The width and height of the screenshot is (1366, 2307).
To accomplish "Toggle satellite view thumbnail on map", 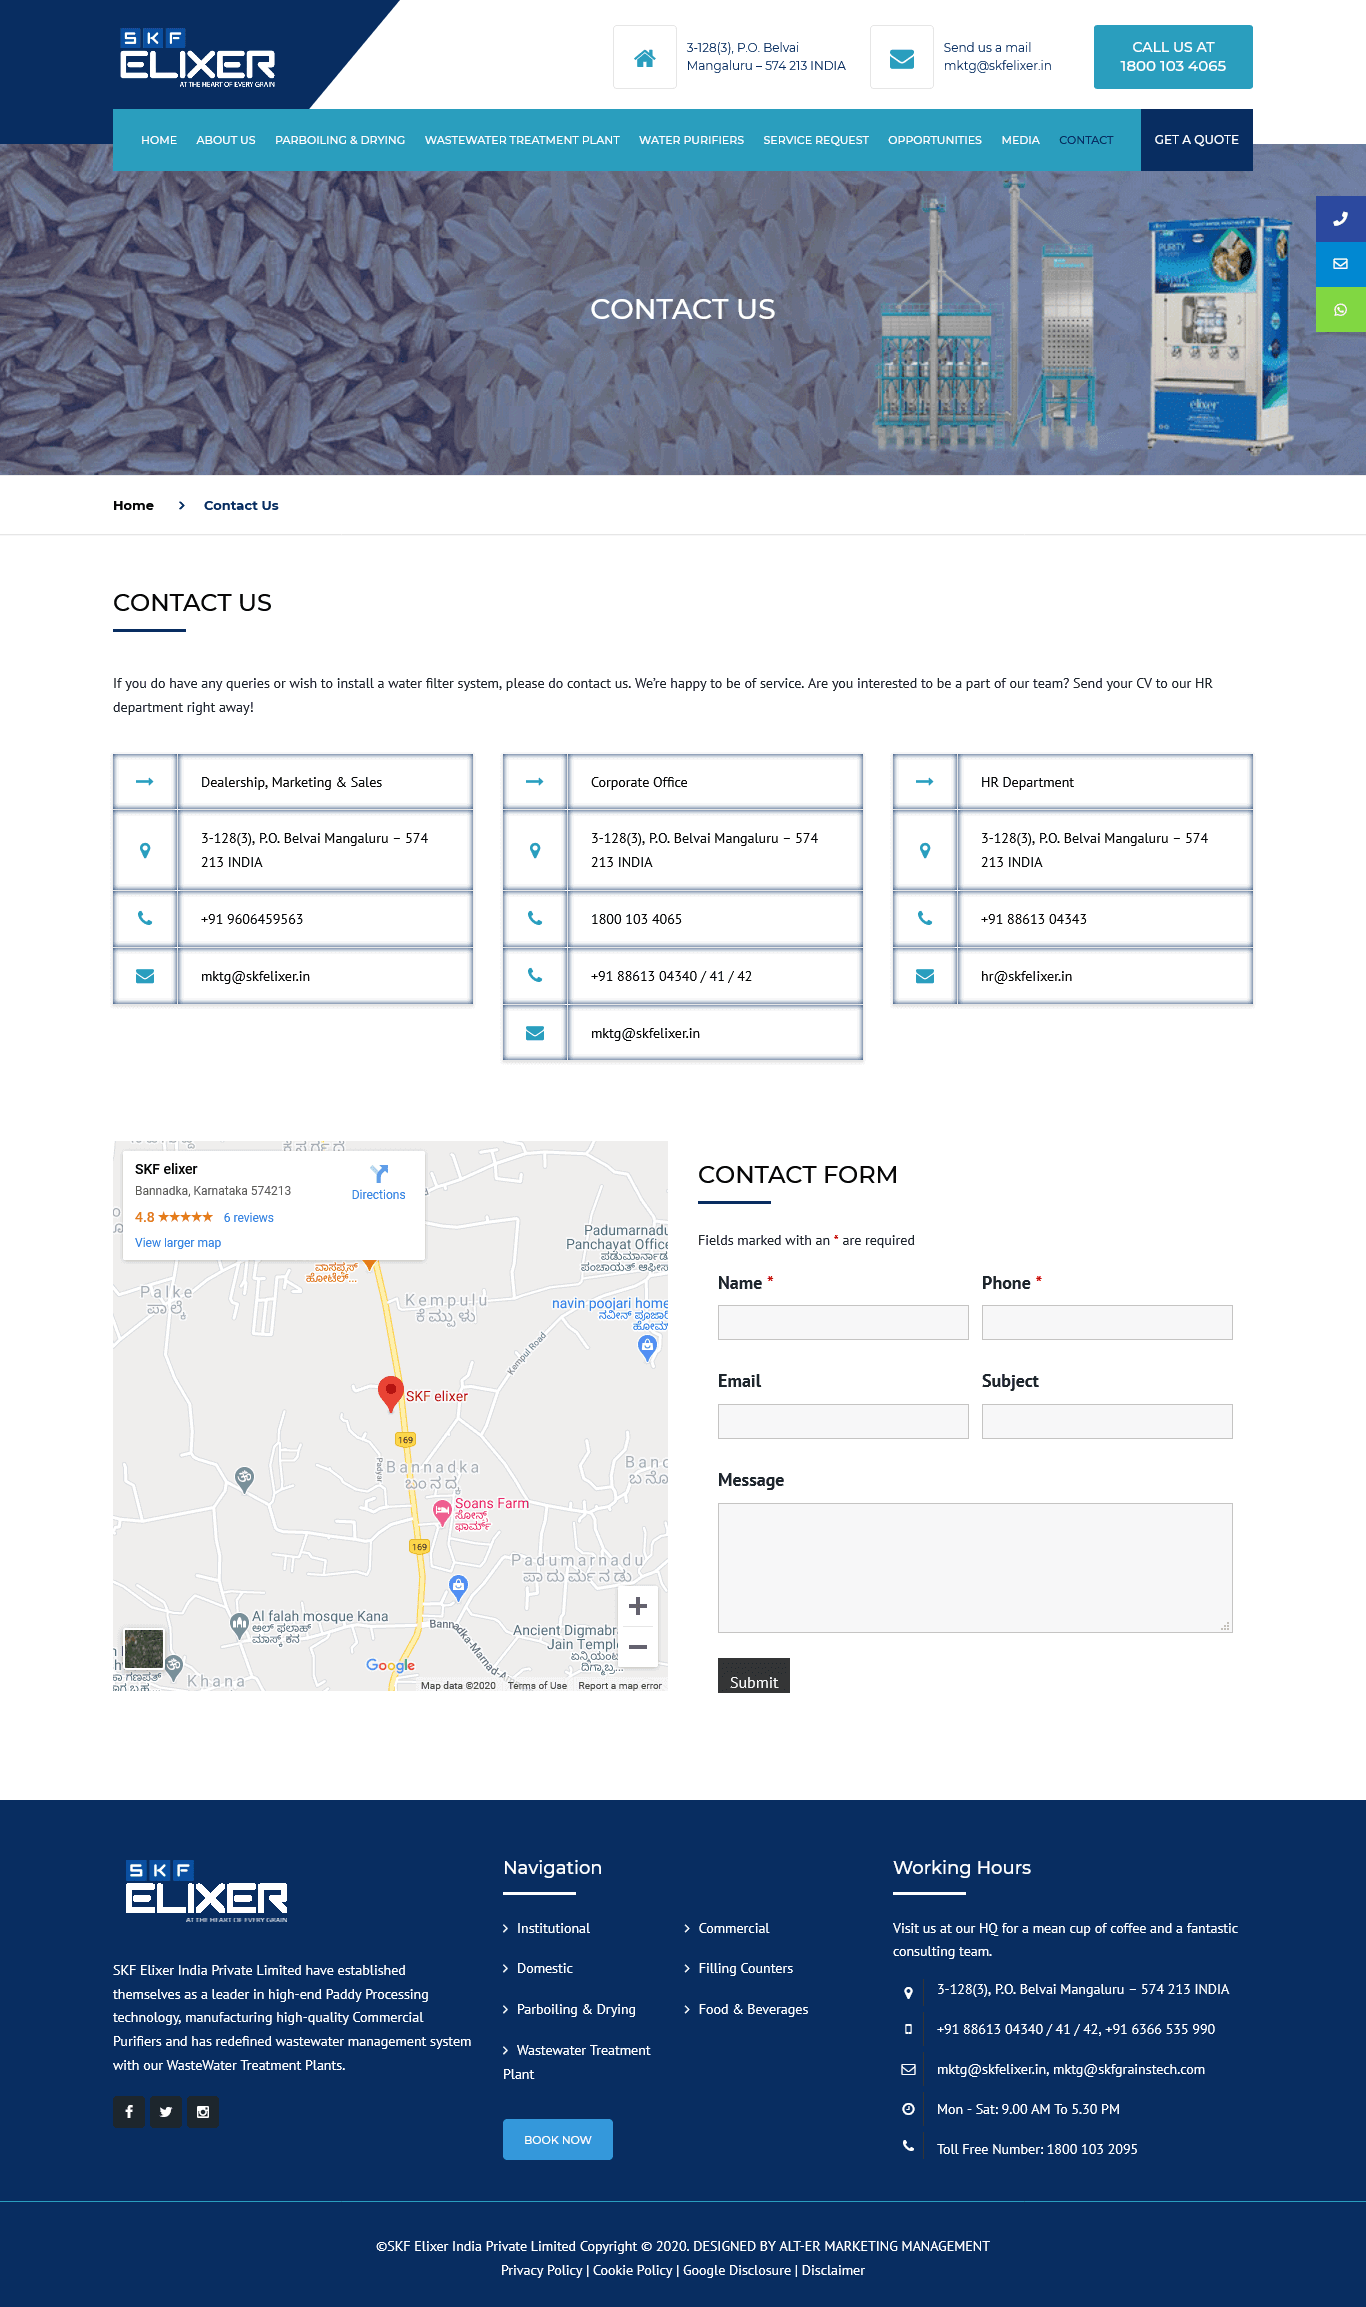I will [144, 1649].
